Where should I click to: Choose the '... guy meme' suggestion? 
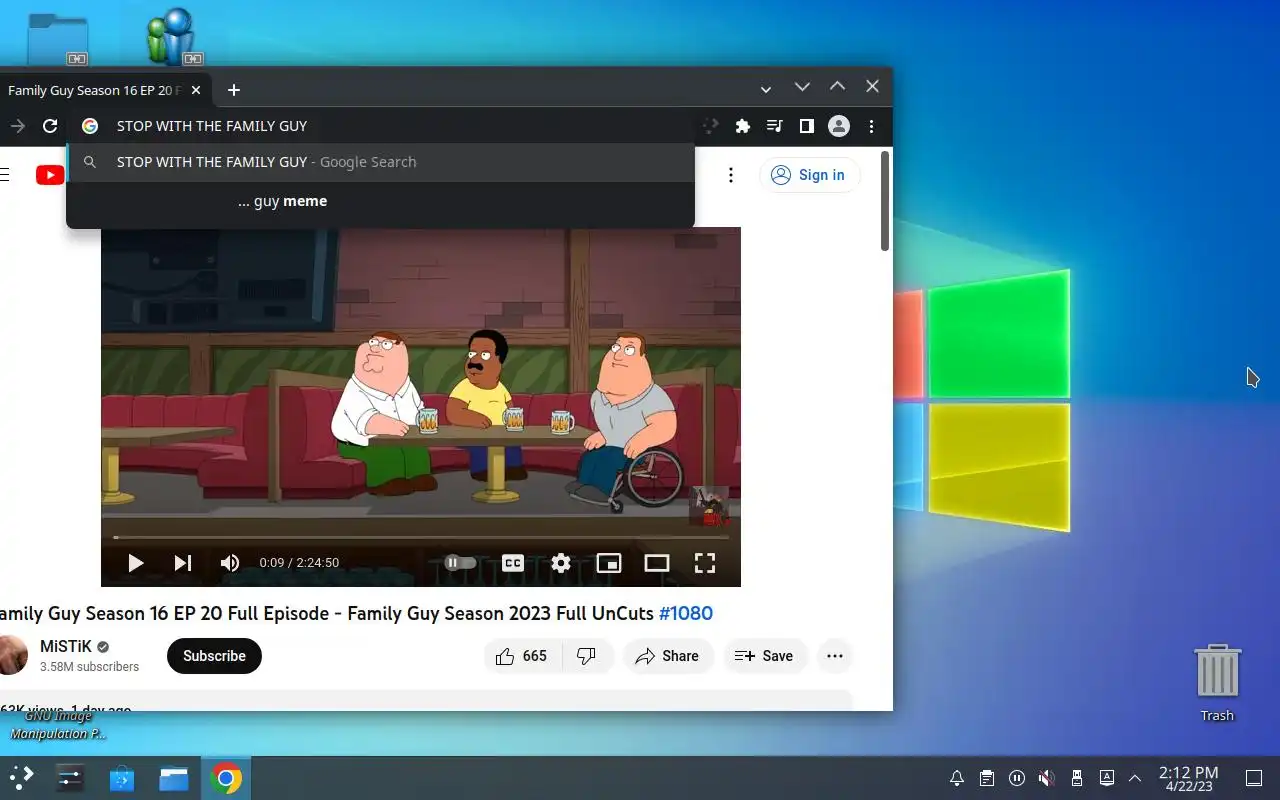[x=380, y=201]
